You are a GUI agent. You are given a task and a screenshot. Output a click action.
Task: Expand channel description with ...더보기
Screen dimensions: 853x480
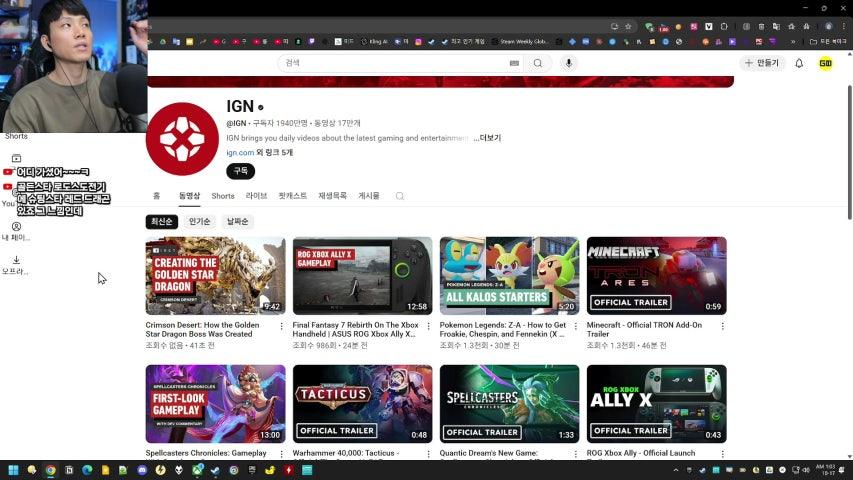[x=487, y=138]
